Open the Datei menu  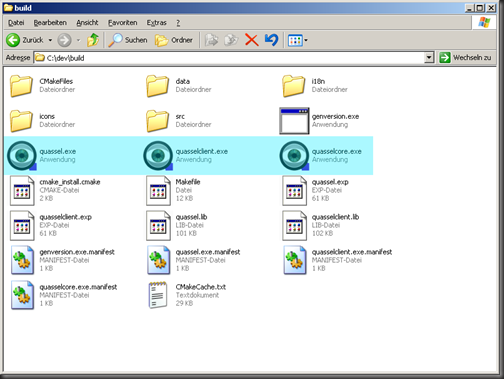point(16,23)
